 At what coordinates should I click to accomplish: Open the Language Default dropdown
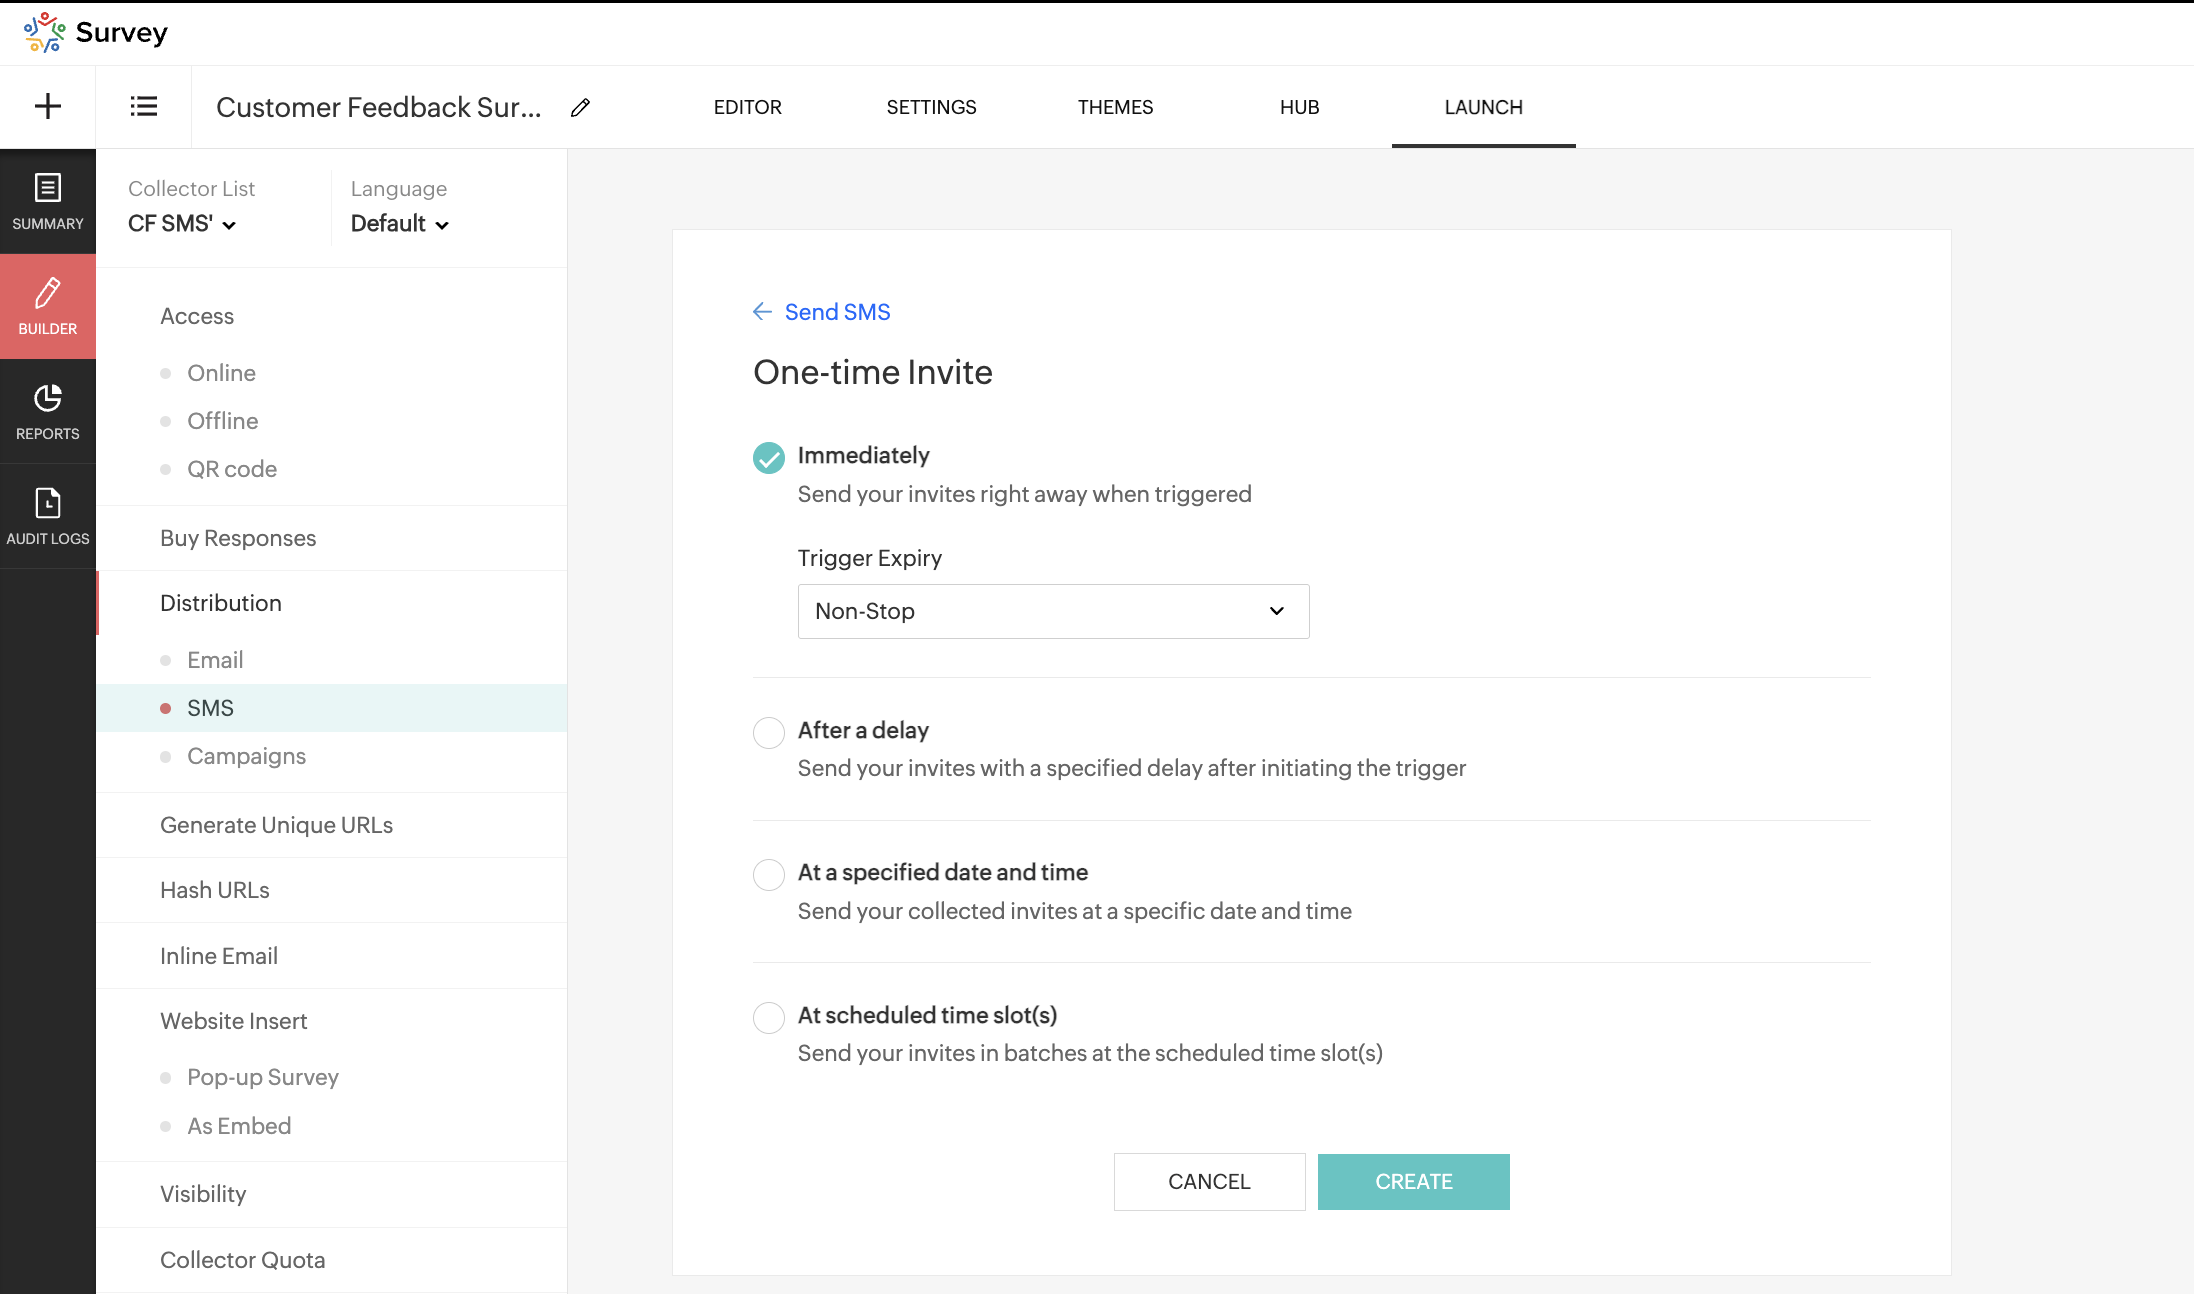[x=399, y=224]
